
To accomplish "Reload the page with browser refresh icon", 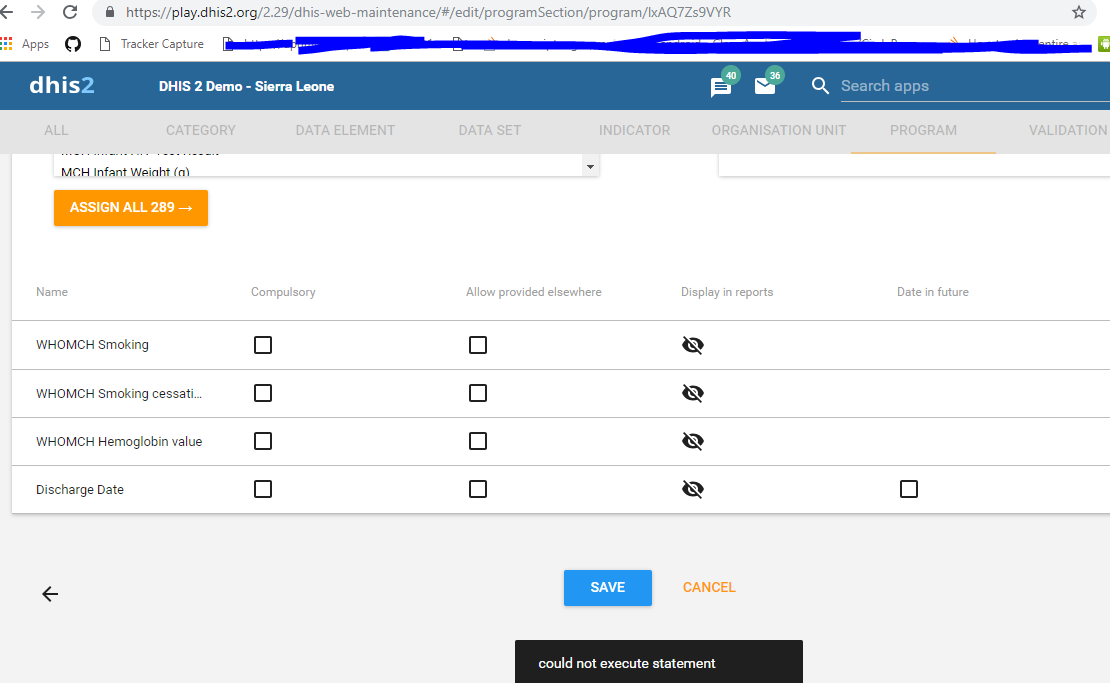I will pyautogui.click(x=70, y=13).
